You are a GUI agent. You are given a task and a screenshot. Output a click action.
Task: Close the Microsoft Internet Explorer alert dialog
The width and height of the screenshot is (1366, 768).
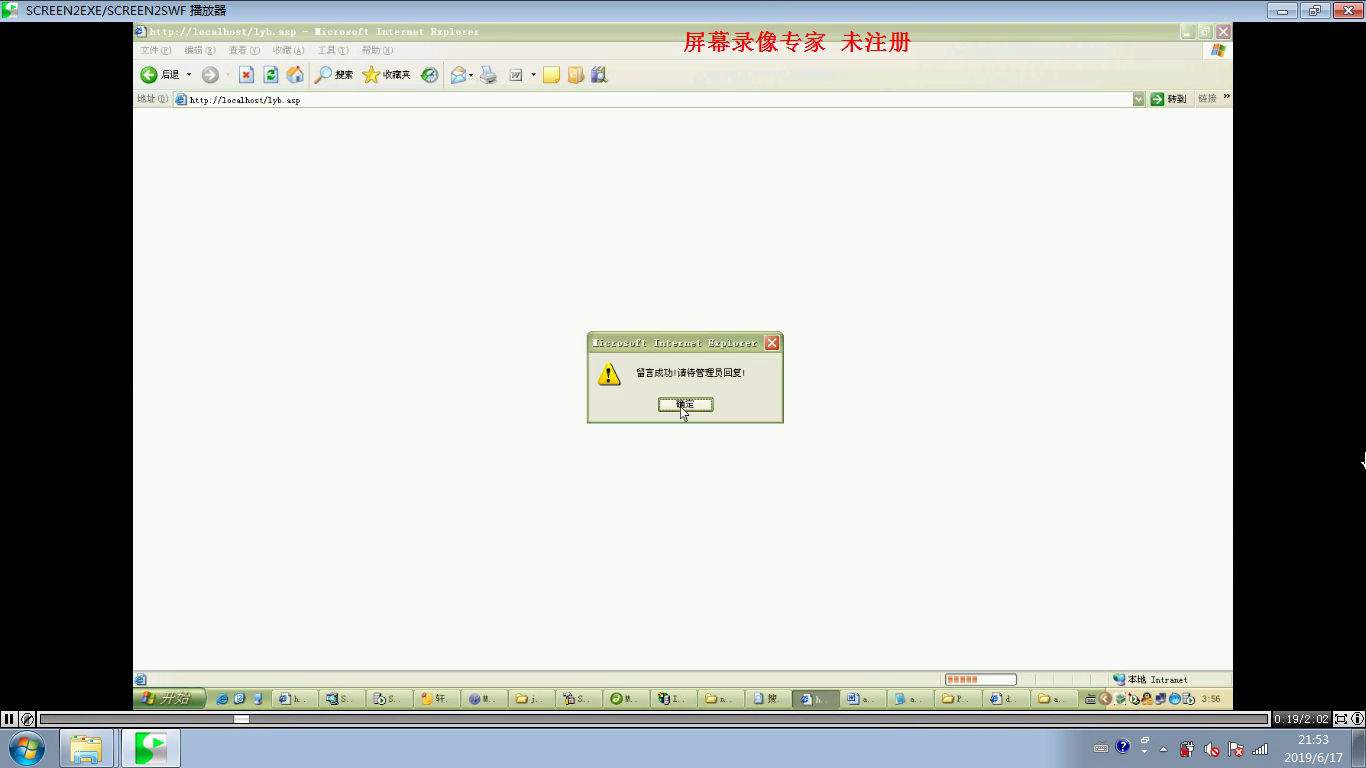click(772, 343)
